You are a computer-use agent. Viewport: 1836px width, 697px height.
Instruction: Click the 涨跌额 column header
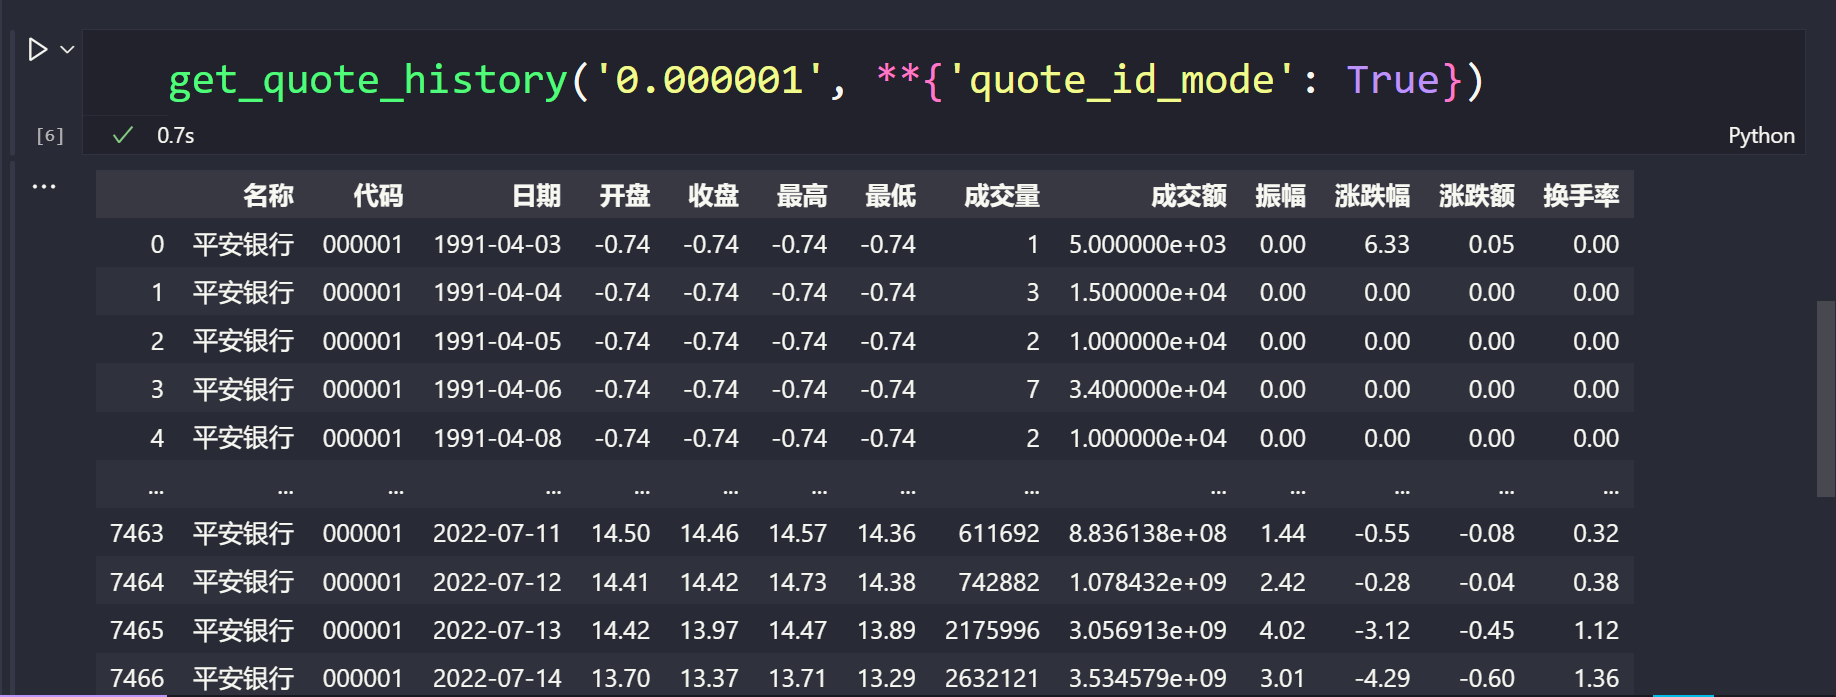coord(1477,196)
